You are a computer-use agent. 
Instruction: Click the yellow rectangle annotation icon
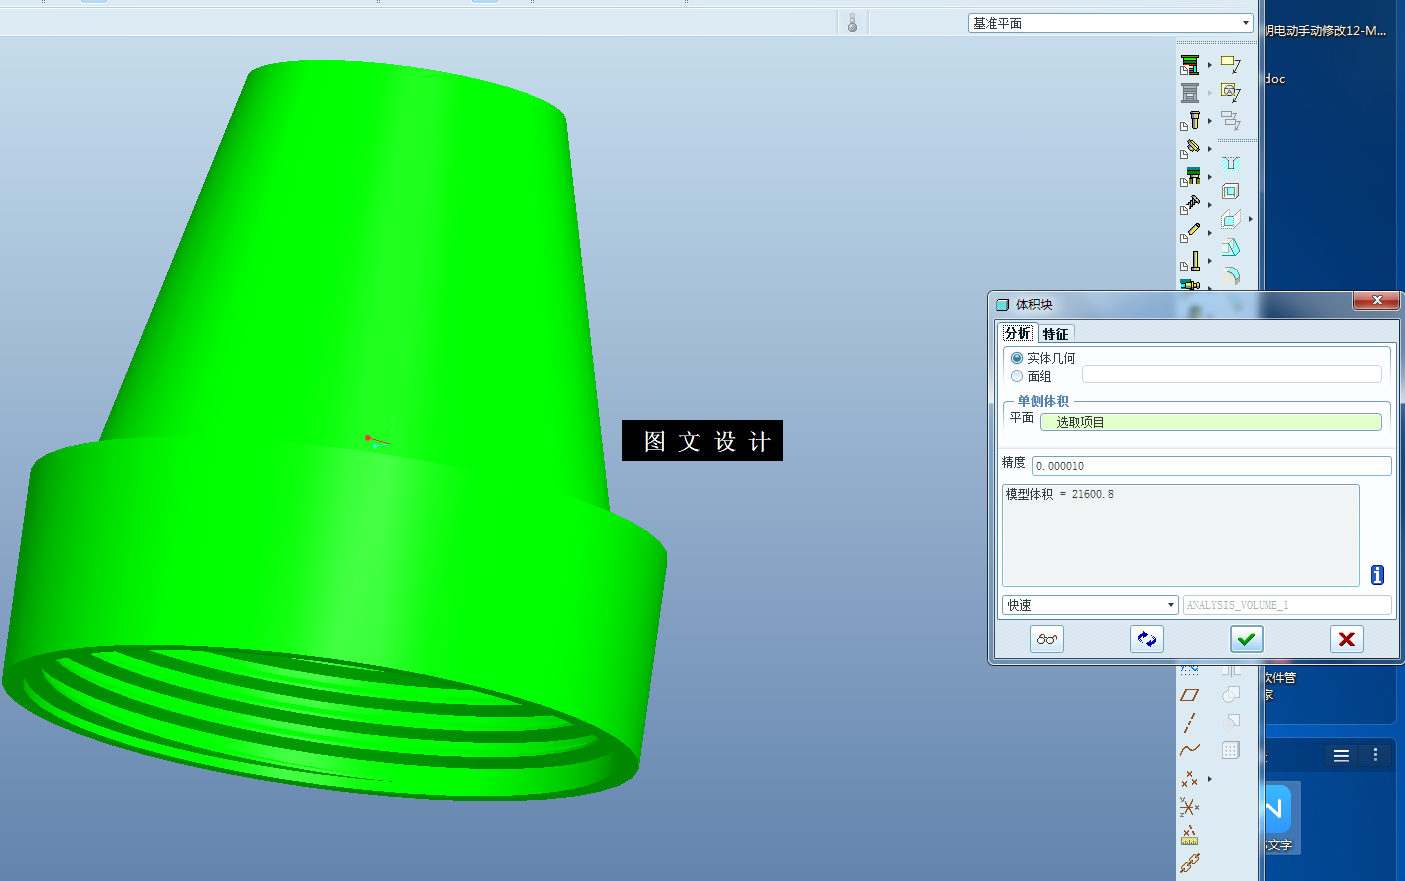[x=1231, y=65]
